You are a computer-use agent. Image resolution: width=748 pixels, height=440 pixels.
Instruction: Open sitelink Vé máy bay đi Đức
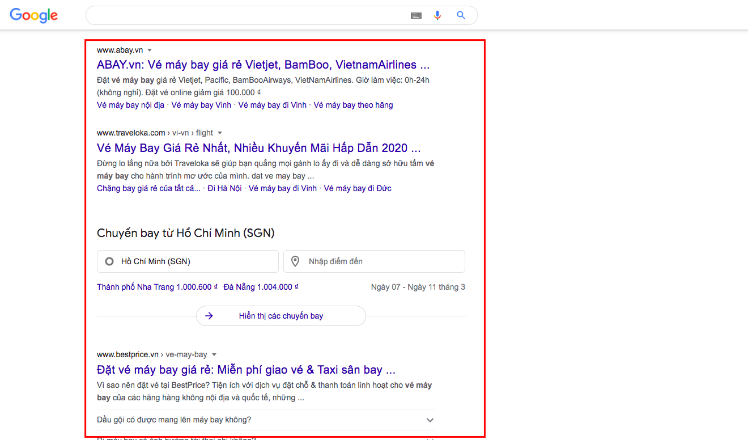357,189
